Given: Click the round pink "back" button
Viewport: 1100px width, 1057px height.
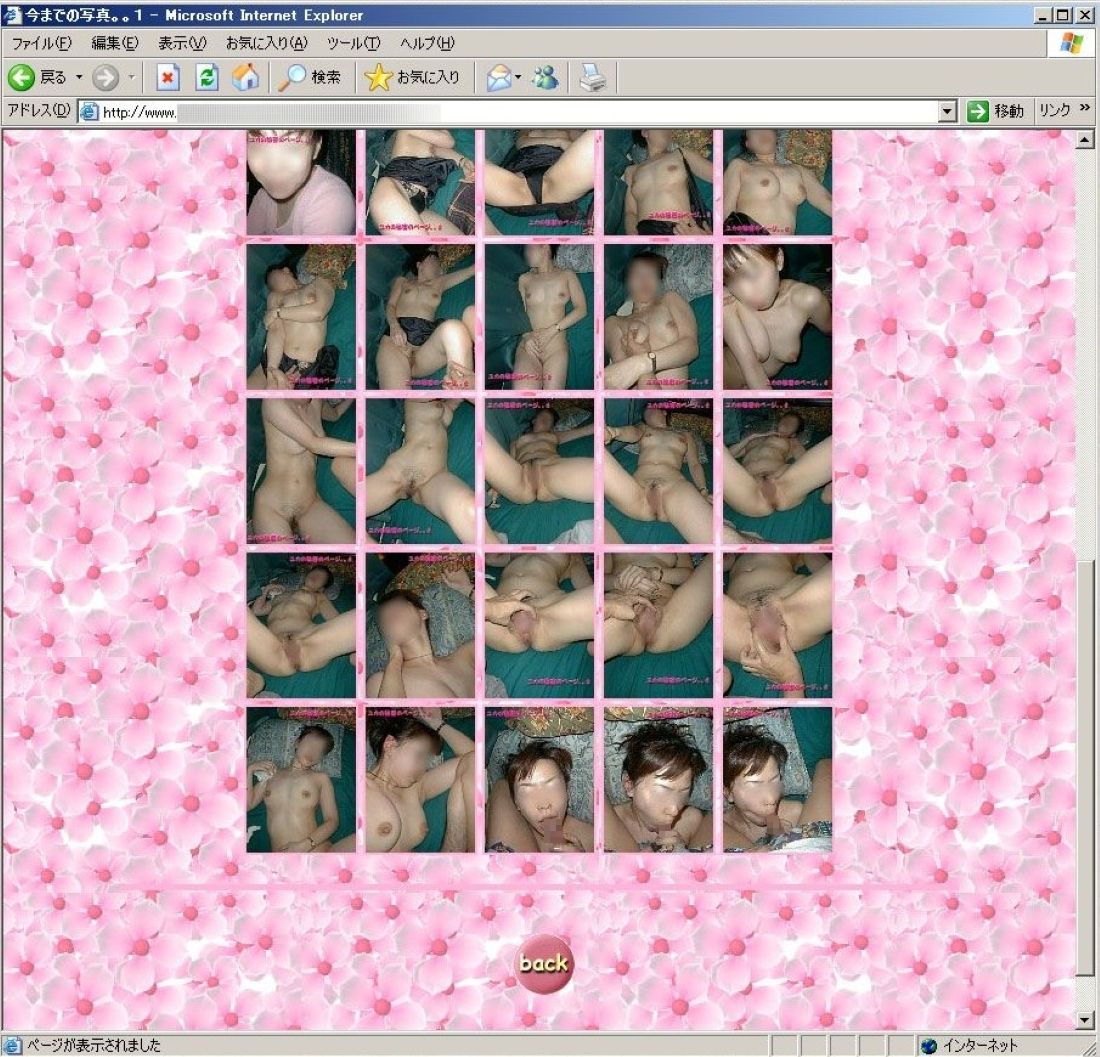Looking at the screenshot, I should point(544,963).
